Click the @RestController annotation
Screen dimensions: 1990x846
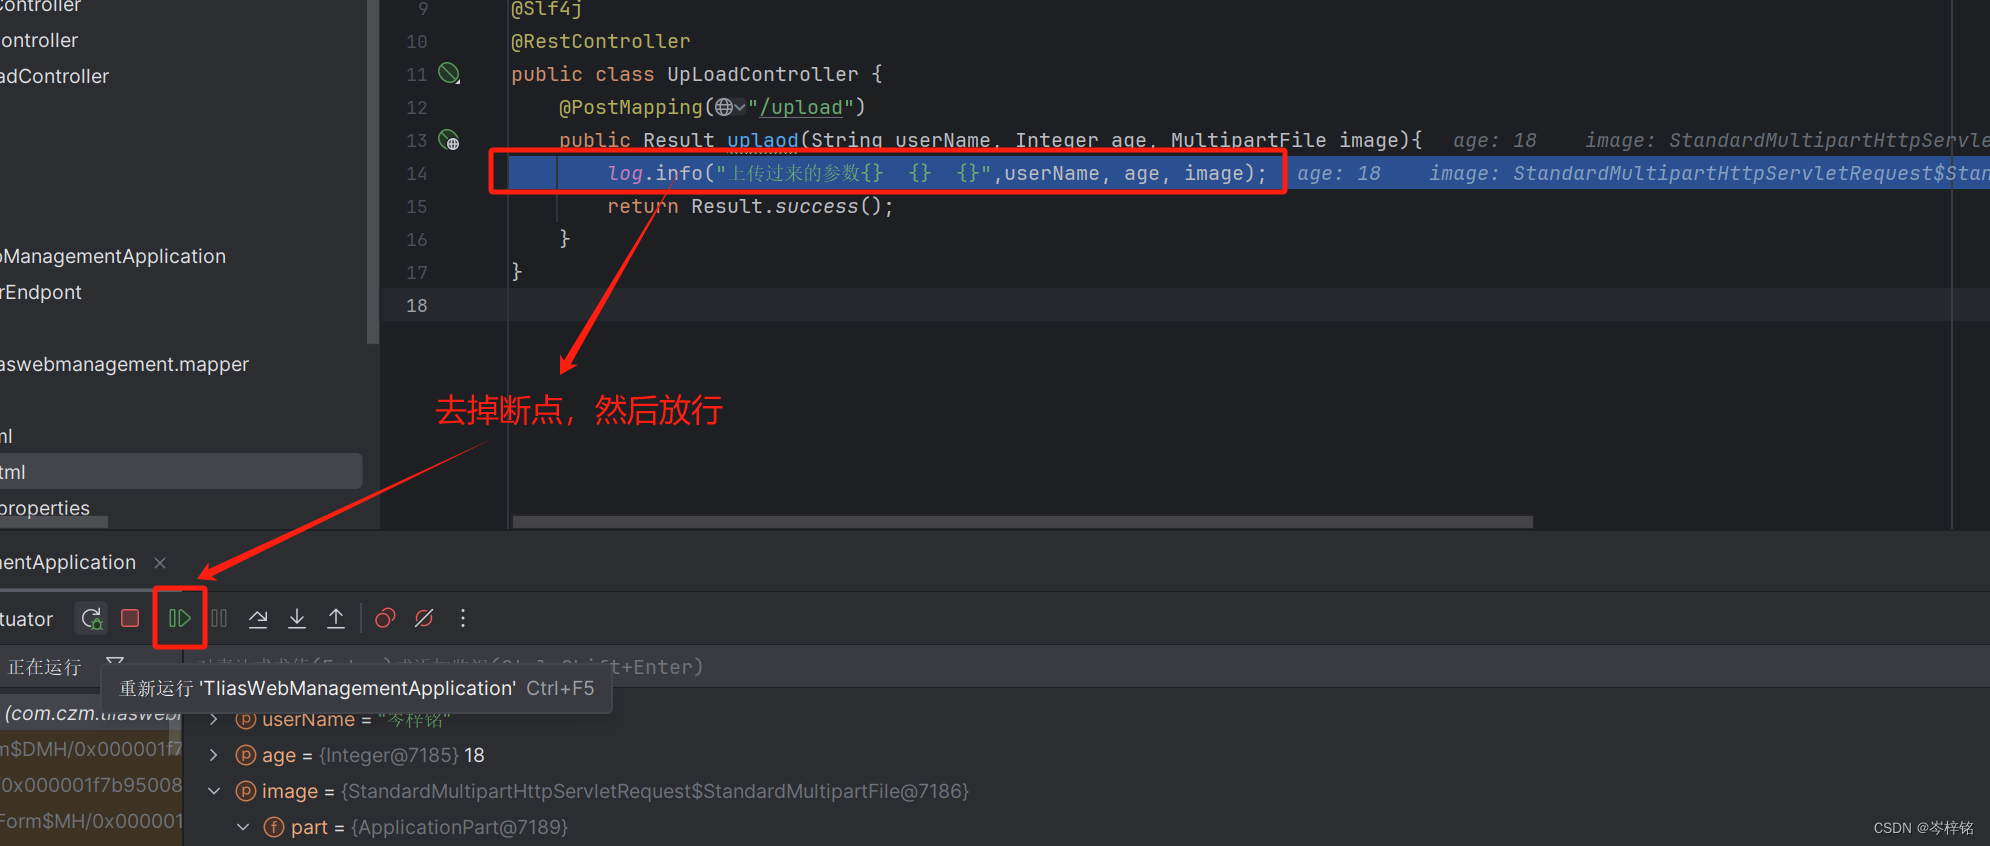pyautogui.click(x=600, y=41)
